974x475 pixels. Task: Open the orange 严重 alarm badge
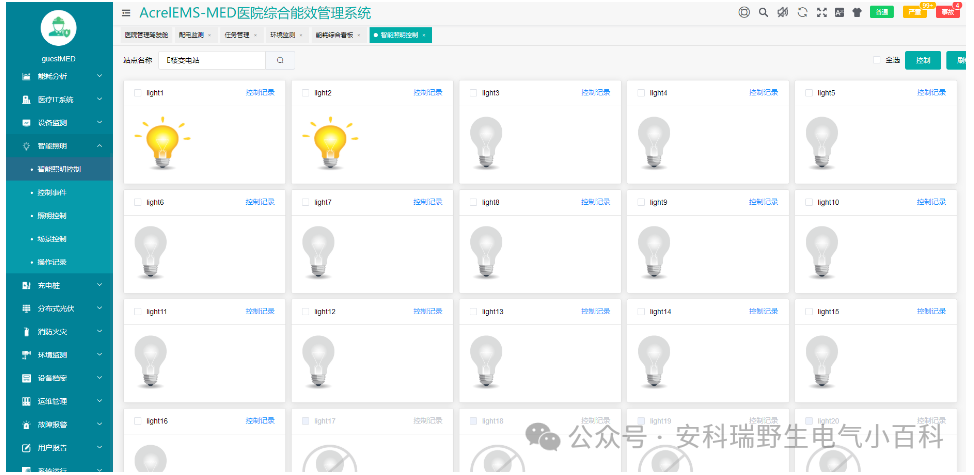pyautogui.click(x=914, y=12)
